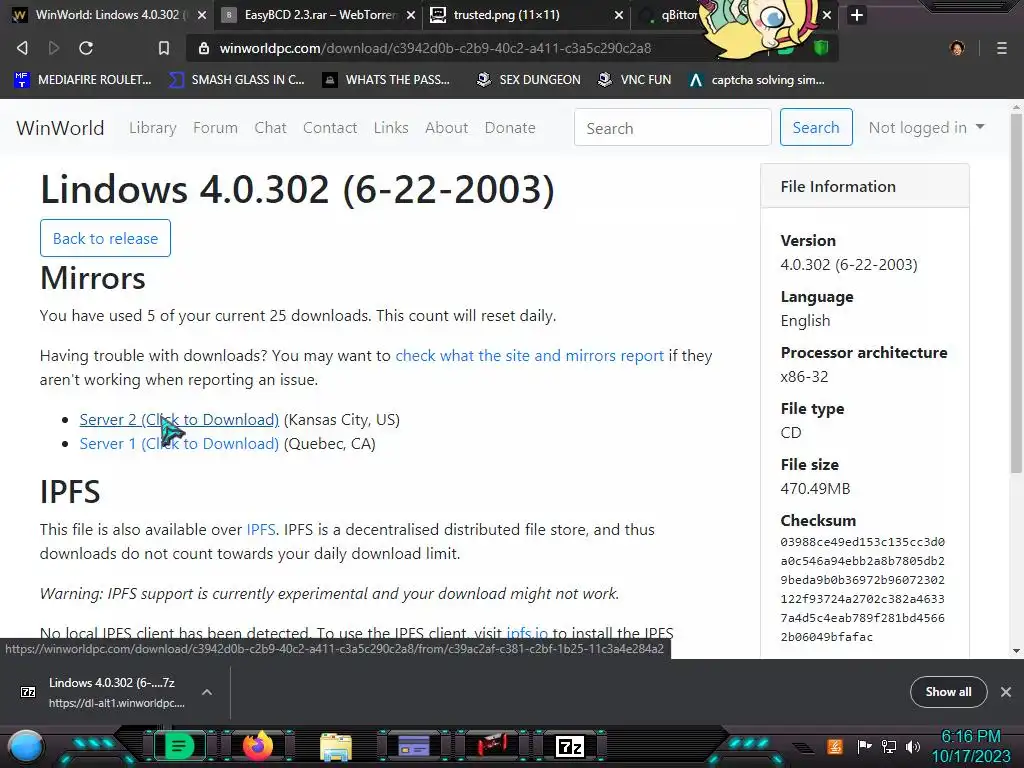
Task: Open the green chat app on taskbar
Action: [179, 746]
